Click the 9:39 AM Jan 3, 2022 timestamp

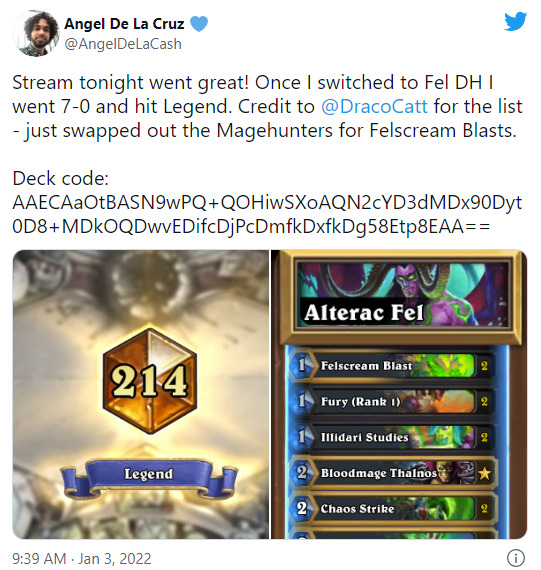[82, 558]
